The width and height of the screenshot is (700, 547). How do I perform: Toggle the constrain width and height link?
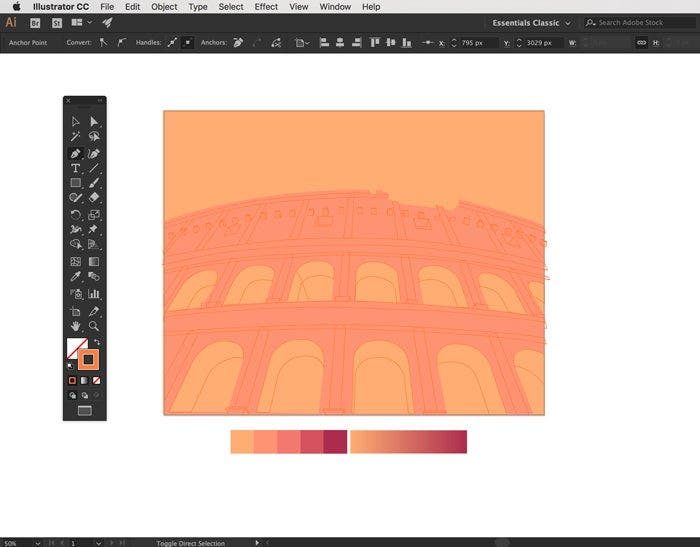tap(642, 43)
